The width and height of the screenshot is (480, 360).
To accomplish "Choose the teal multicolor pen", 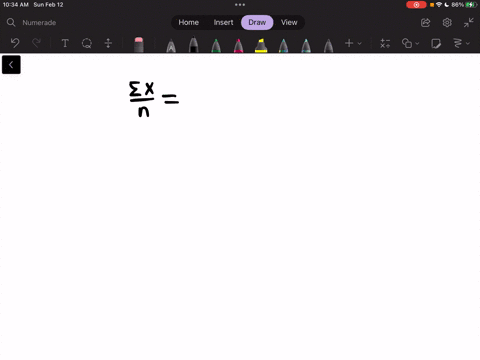I will tap(283, 45).
